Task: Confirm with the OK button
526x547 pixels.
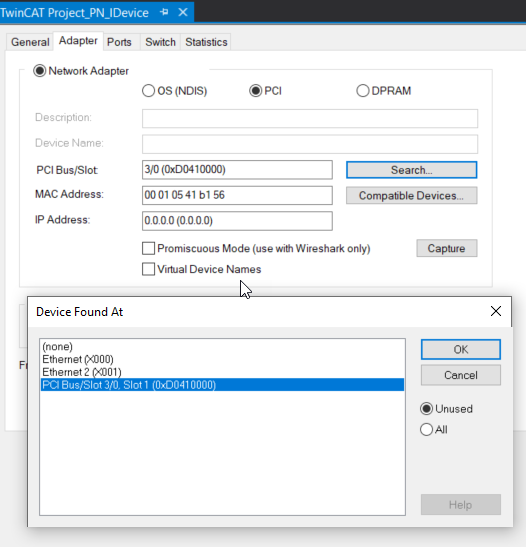Action: (461, 350)
